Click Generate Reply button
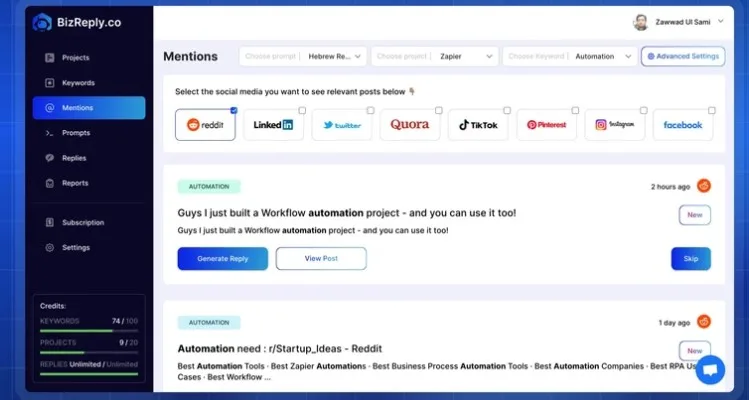The width and height of the screenshot is (749, 400). click(x=223, y=259)
